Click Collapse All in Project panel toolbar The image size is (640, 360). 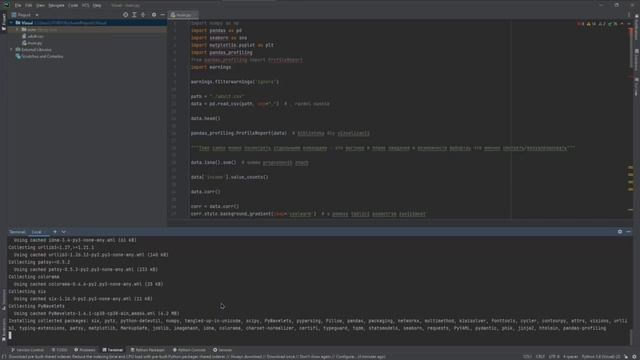coord(143,15)
